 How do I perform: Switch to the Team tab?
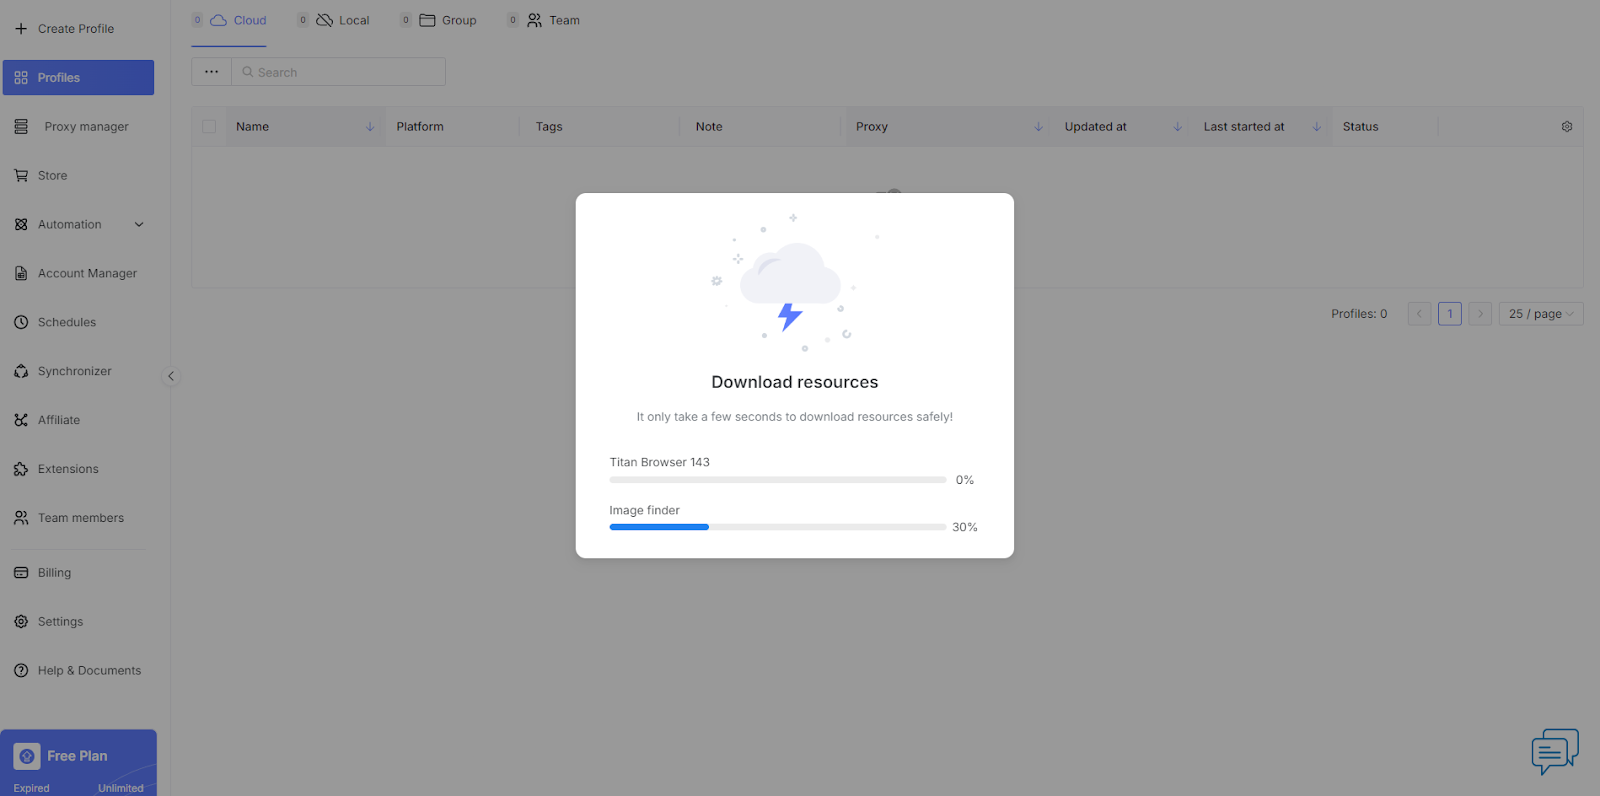pyautogui.click(x=553, y=20)
